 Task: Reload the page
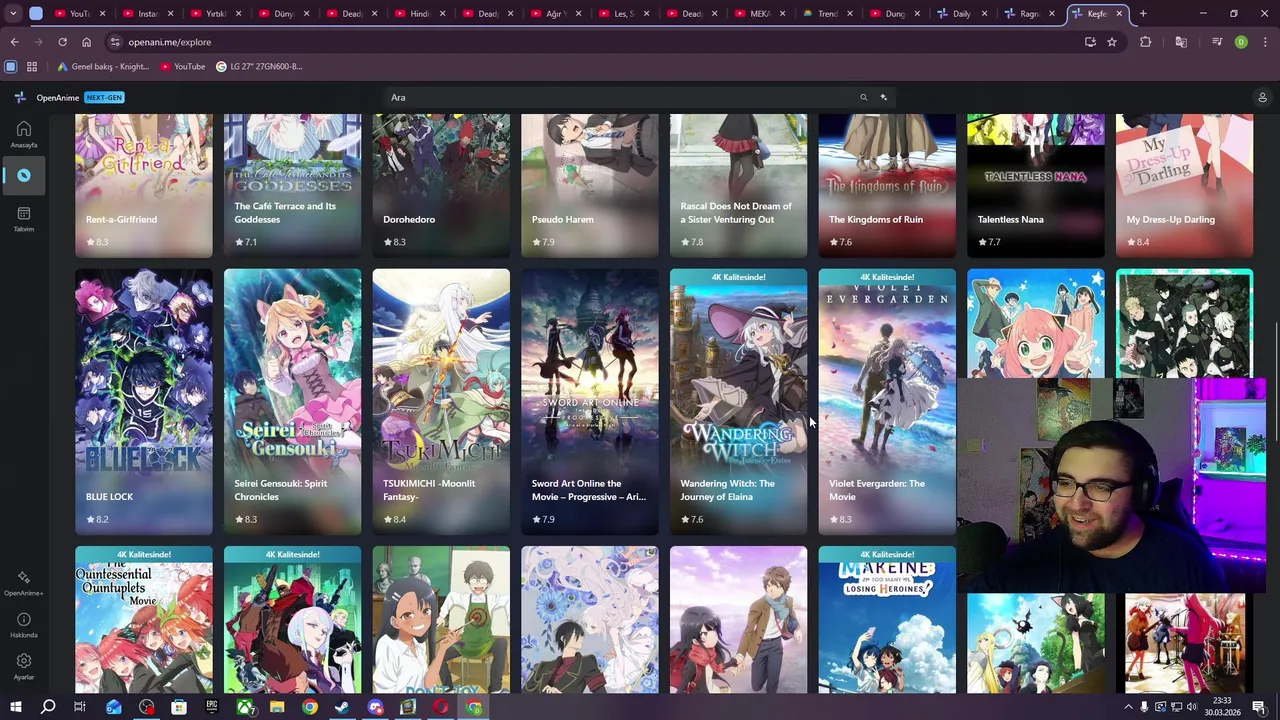coord(62,42)
